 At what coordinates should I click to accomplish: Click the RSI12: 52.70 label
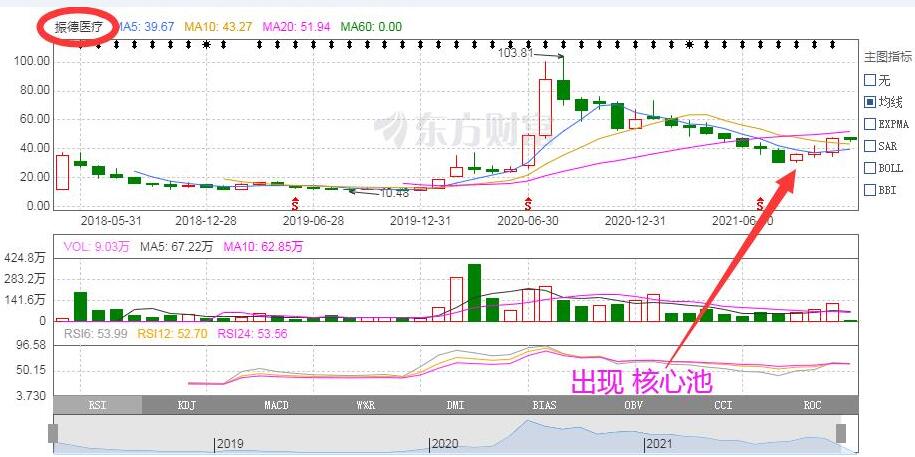coord(173,334)
